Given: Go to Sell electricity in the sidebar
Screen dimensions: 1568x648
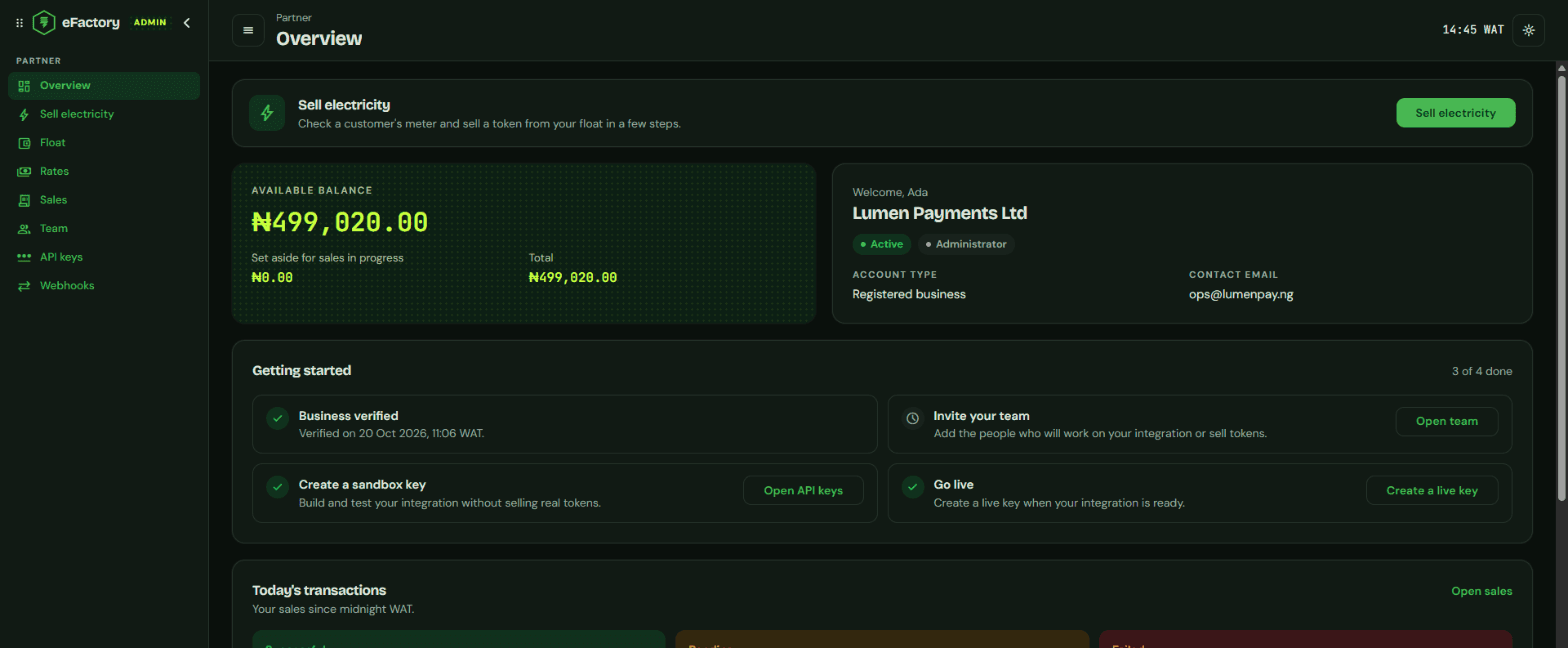Looking at the screenshot, I should click(104, 114).
